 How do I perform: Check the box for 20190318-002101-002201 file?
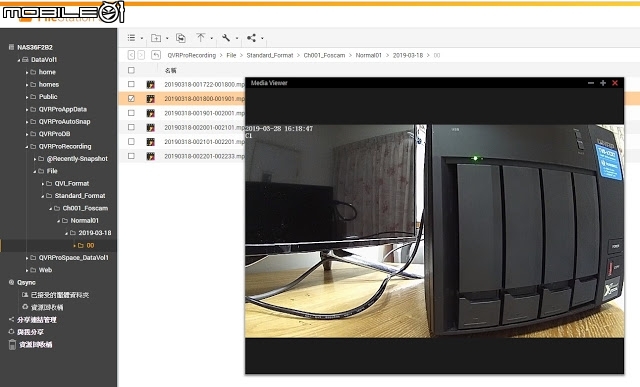(131, 141)
